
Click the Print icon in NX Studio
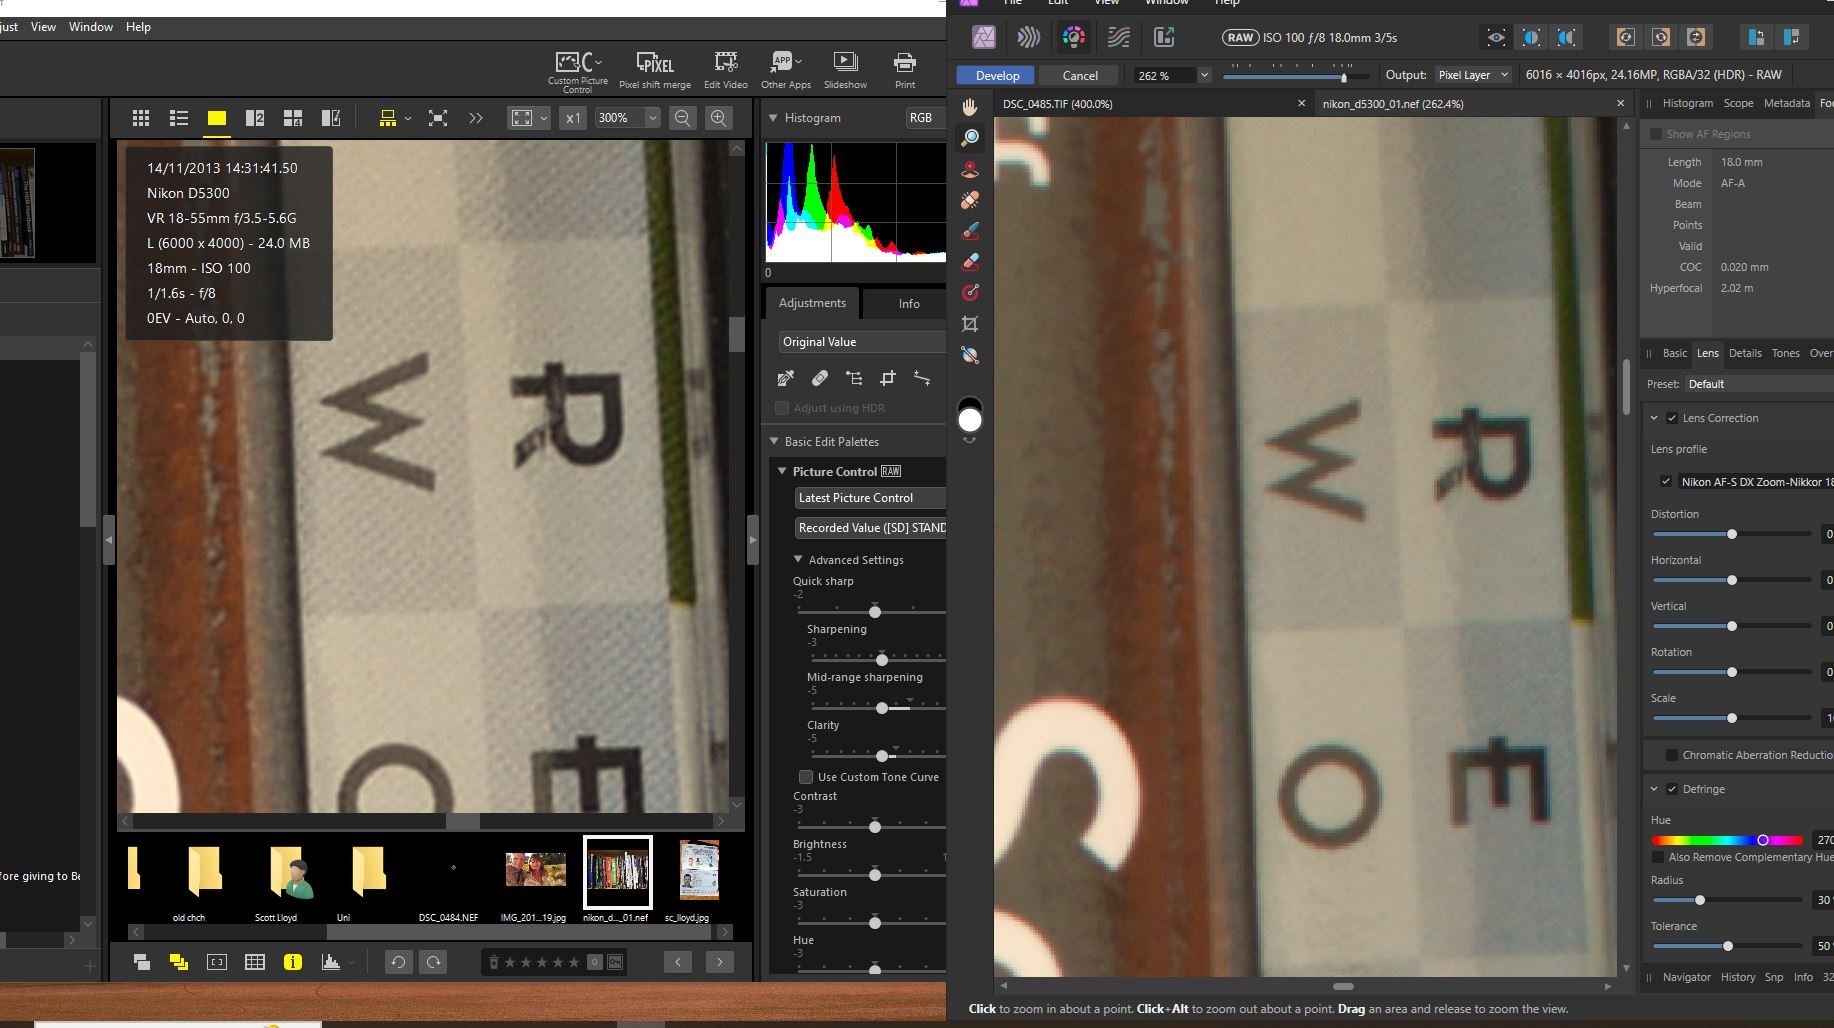click(905, 71)
